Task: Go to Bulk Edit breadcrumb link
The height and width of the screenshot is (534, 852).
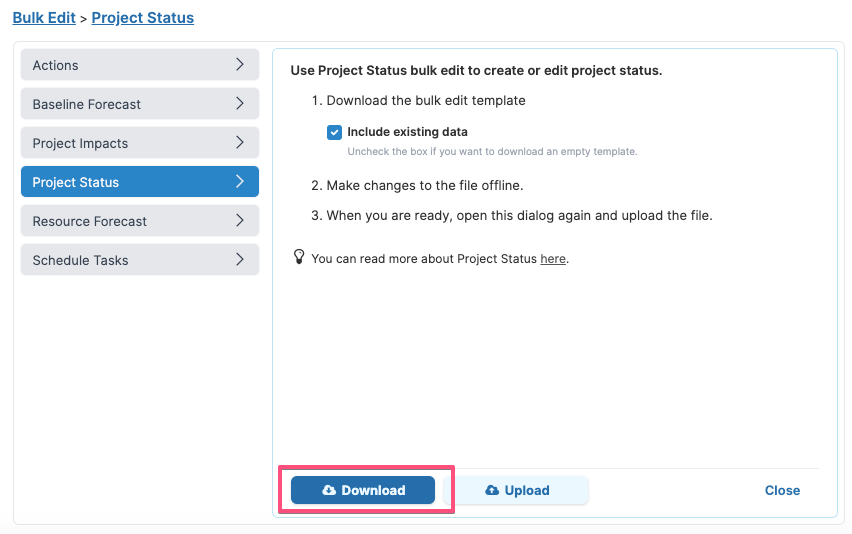Action: click(x=44, y=17)
